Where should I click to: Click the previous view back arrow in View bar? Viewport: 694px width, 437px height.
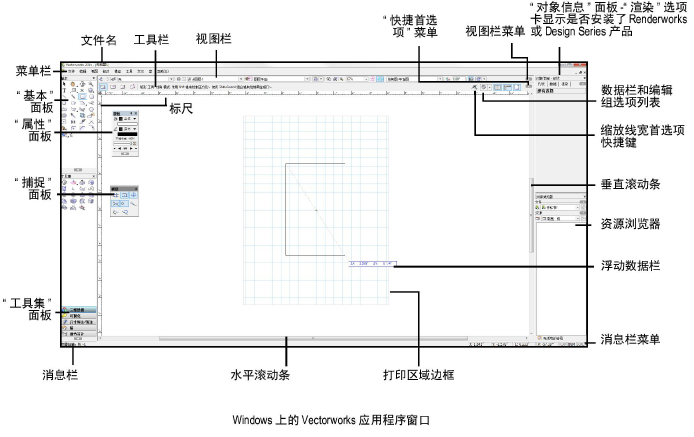[101, 79]
